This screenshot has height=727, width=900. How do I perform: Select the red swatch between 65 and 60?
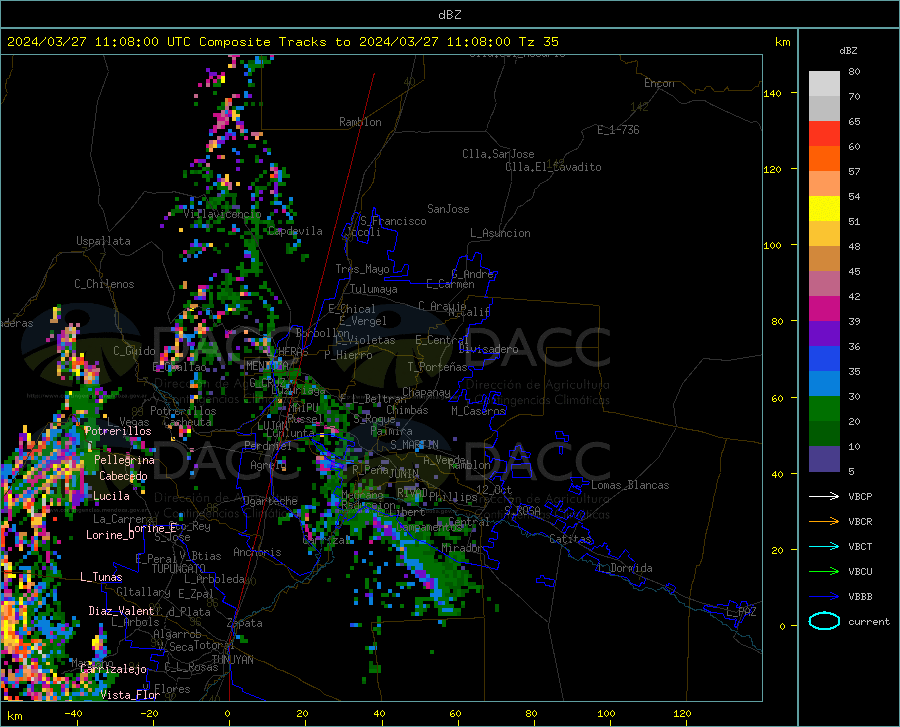click(824, 134)
